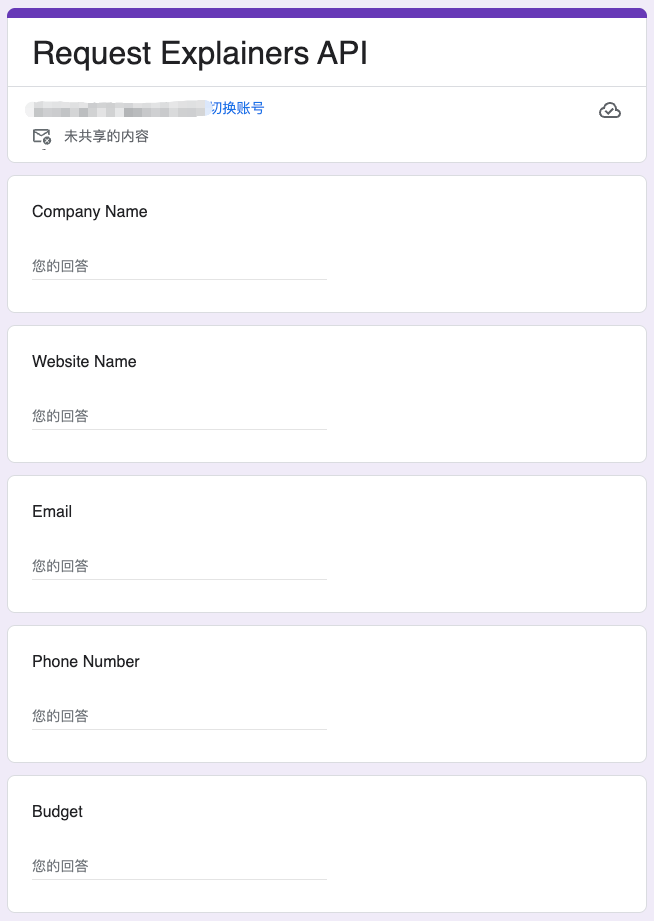Image resolution: width=654 pixels, height=921 pixels.
Task: Click the 切换账号 switch account link
Action: (x=237, y=108)
